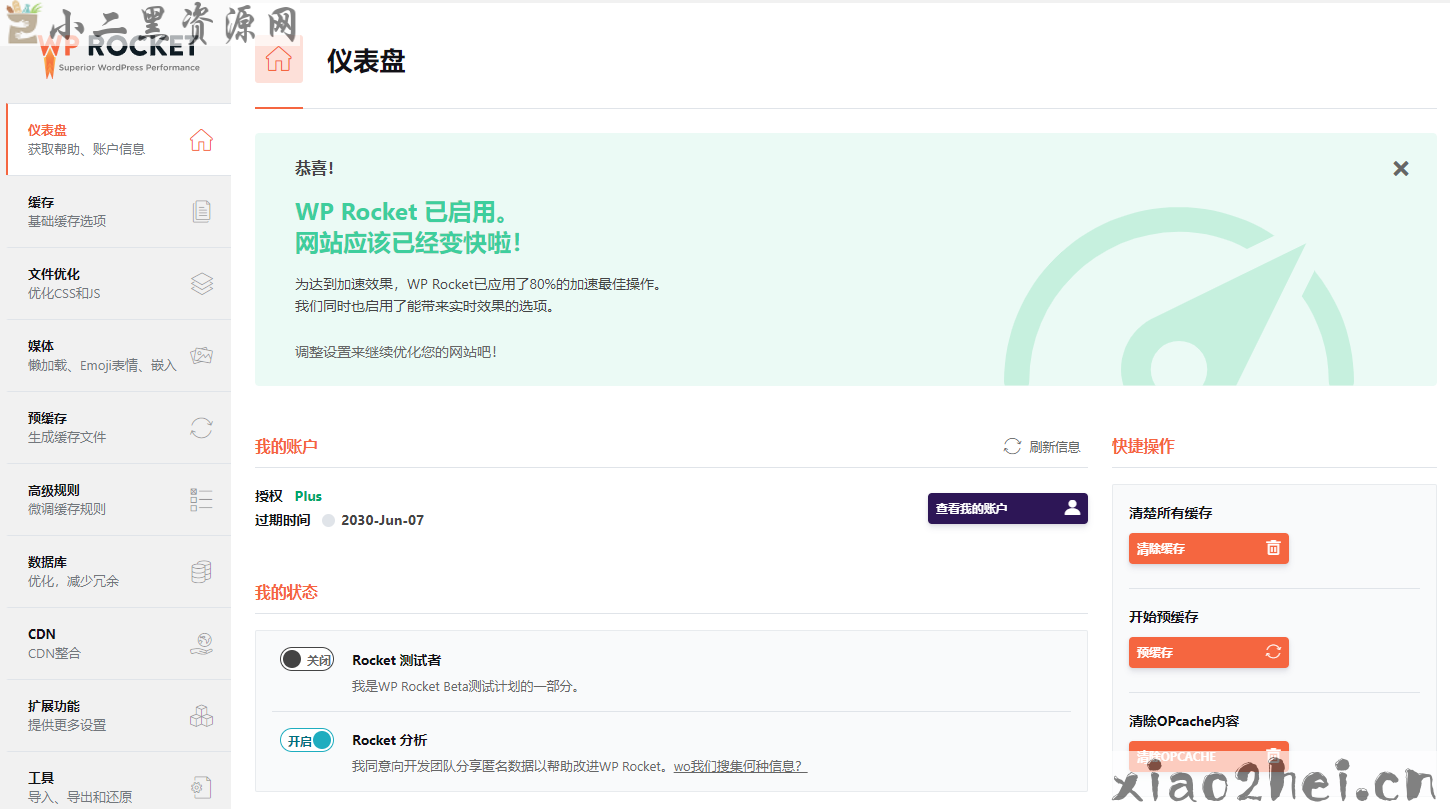Click the cubes icon beside 扩展功能
This screenshot has height=809, width=1450.
pos(201,716)
